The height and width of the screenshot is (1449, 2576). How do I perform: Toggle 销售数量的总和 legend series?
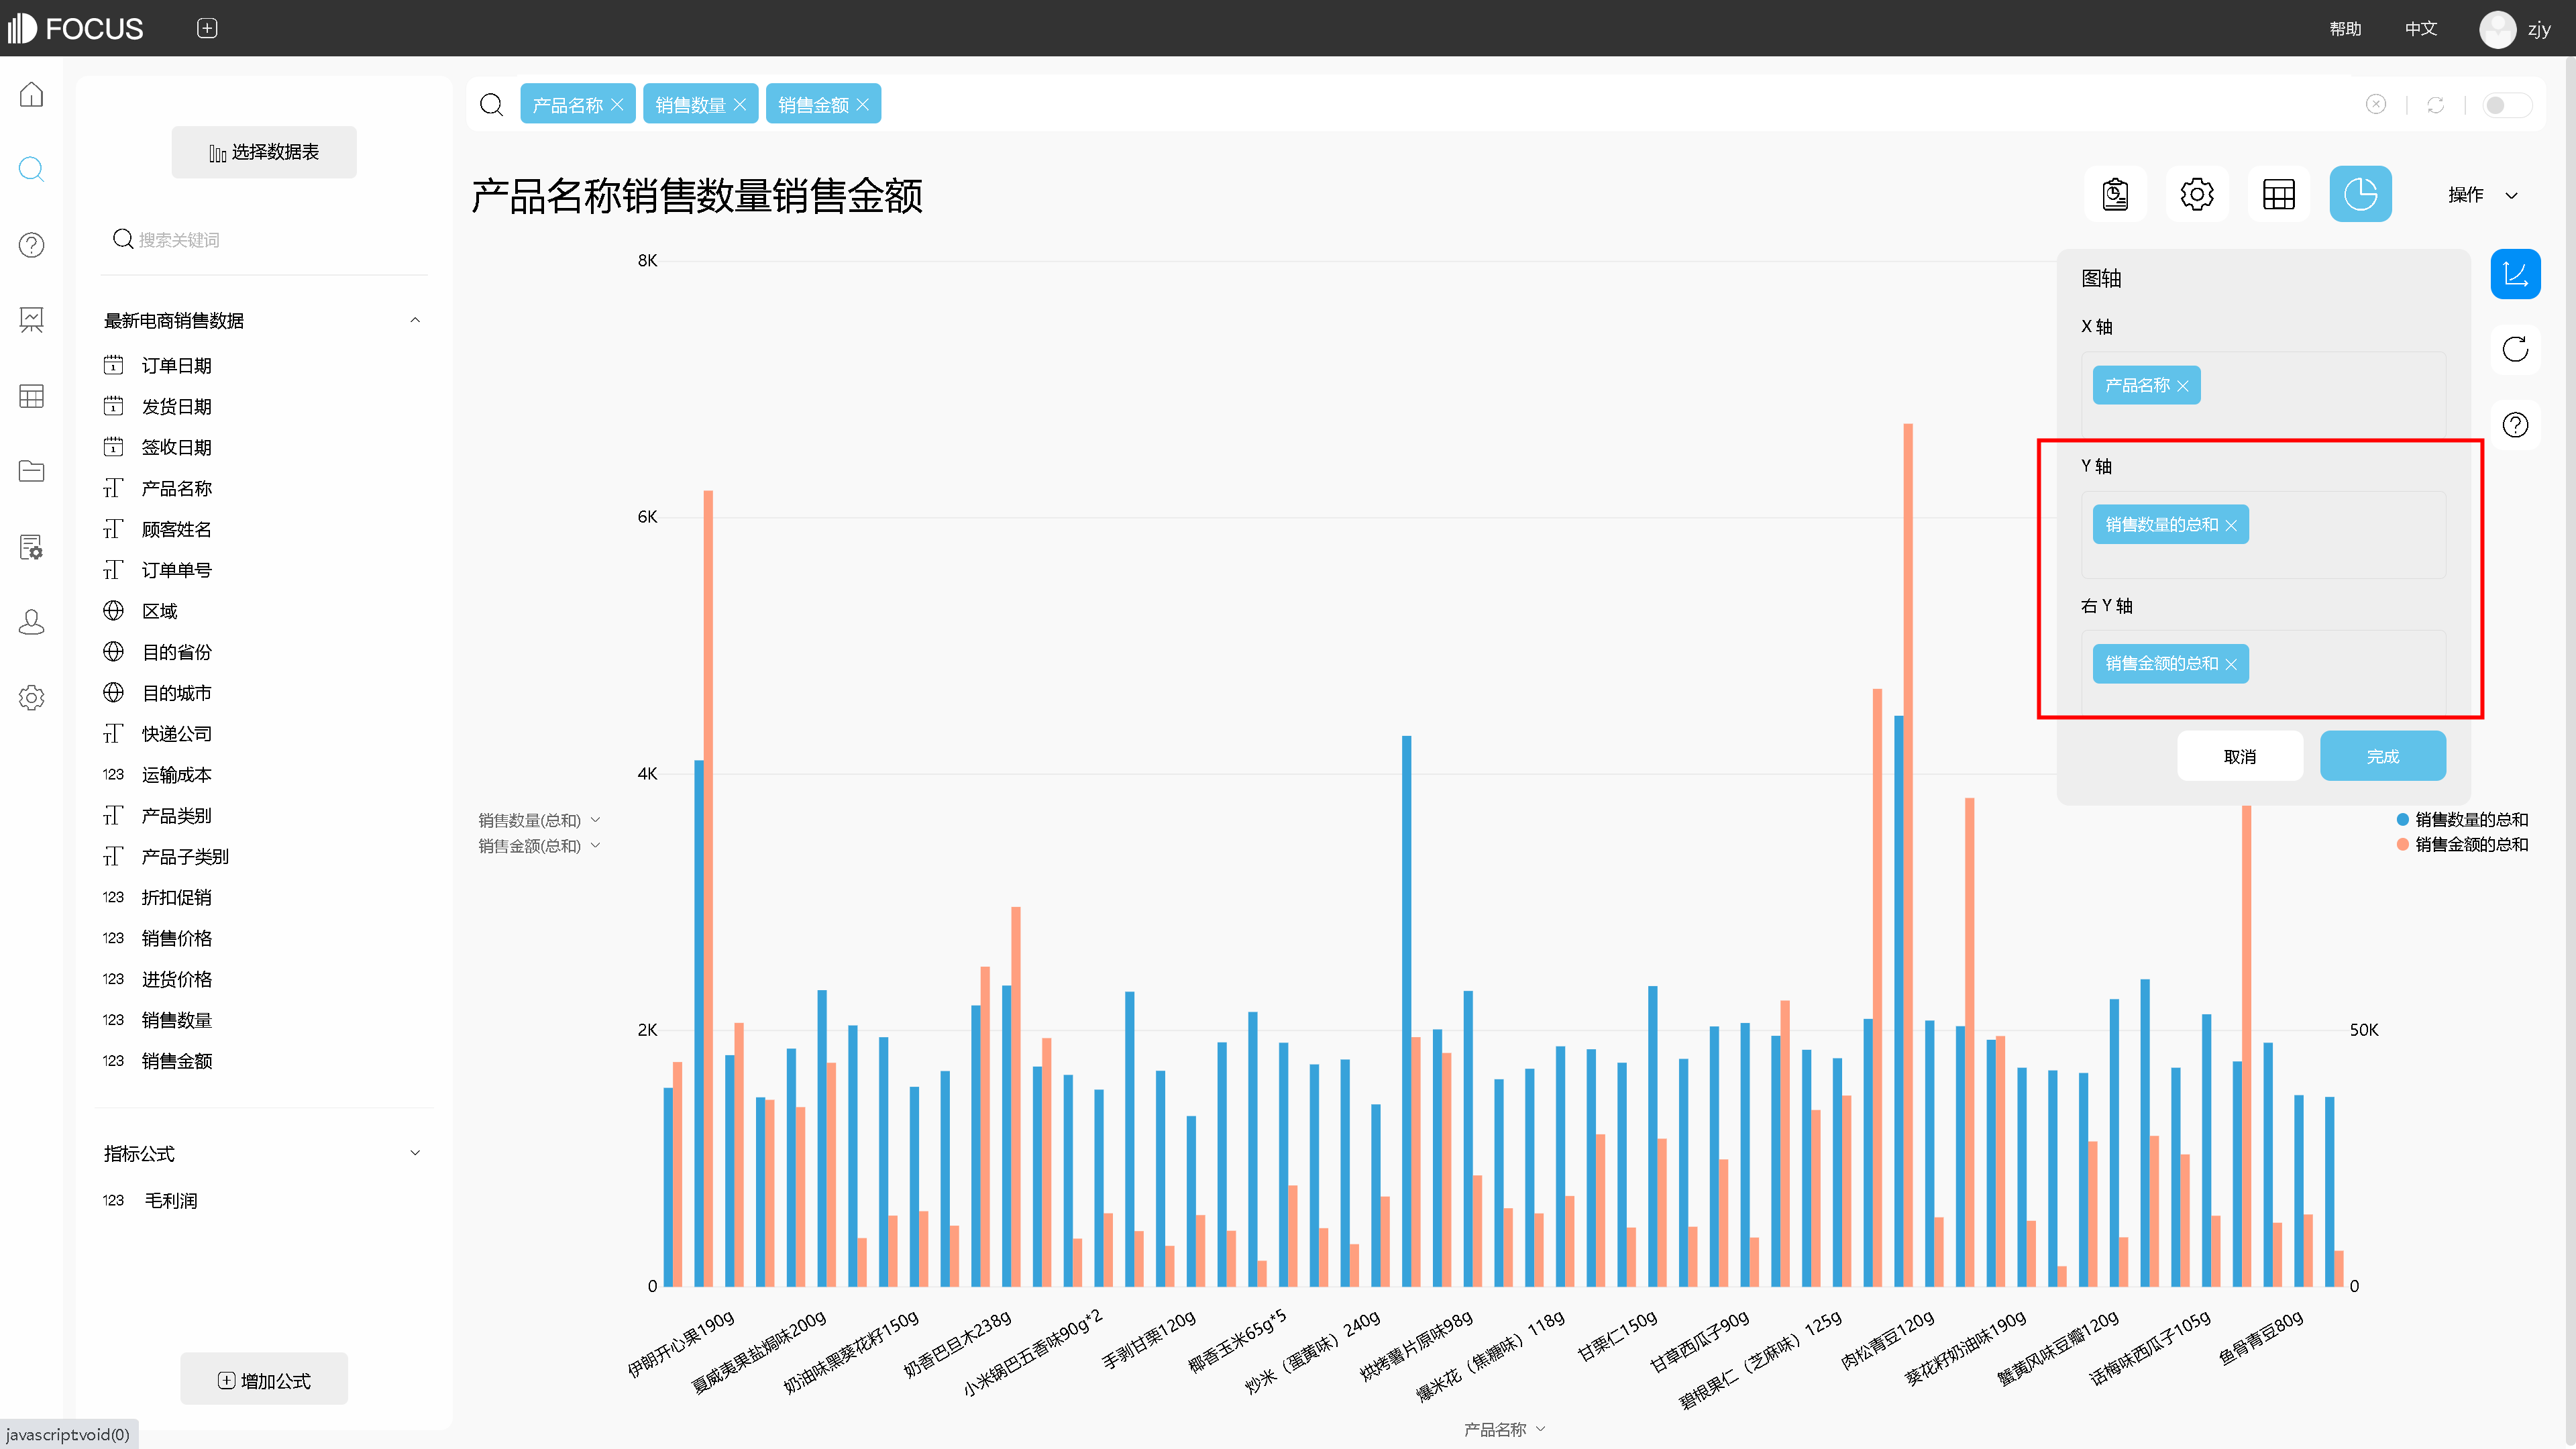click(x=2470, y=819)
